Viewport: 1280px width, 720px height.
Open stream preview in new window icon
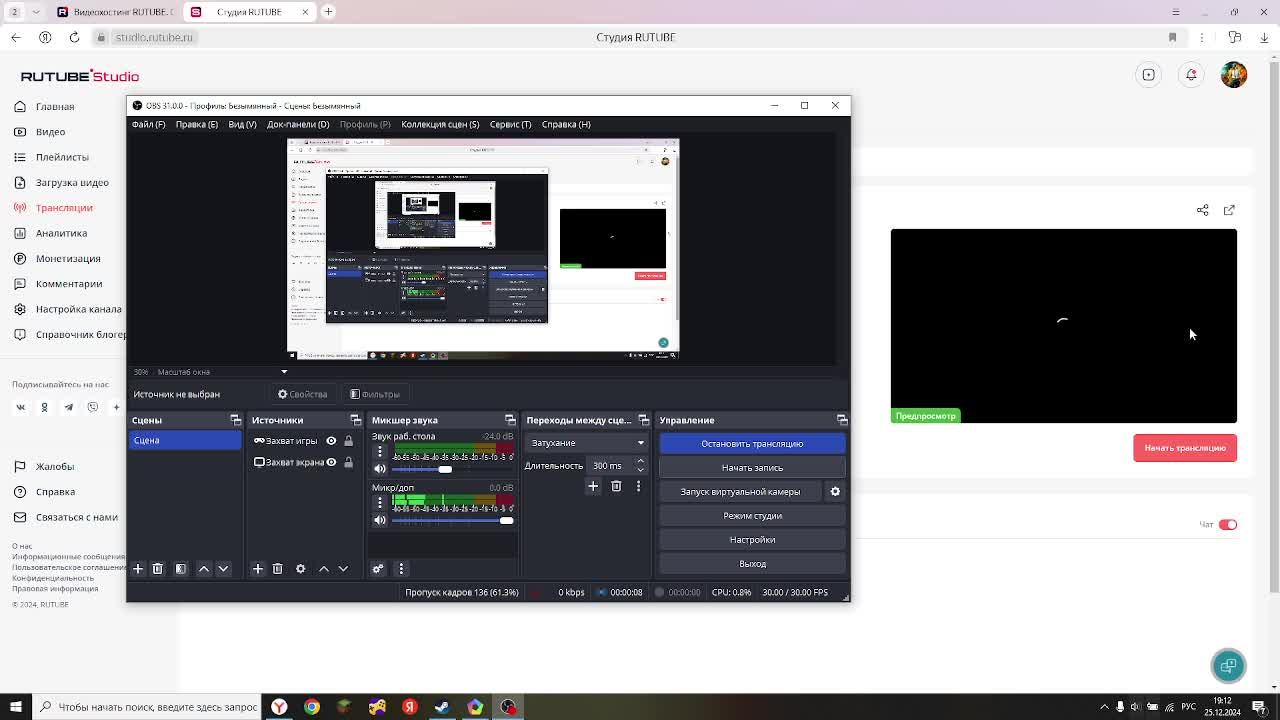click(1229, 210)
